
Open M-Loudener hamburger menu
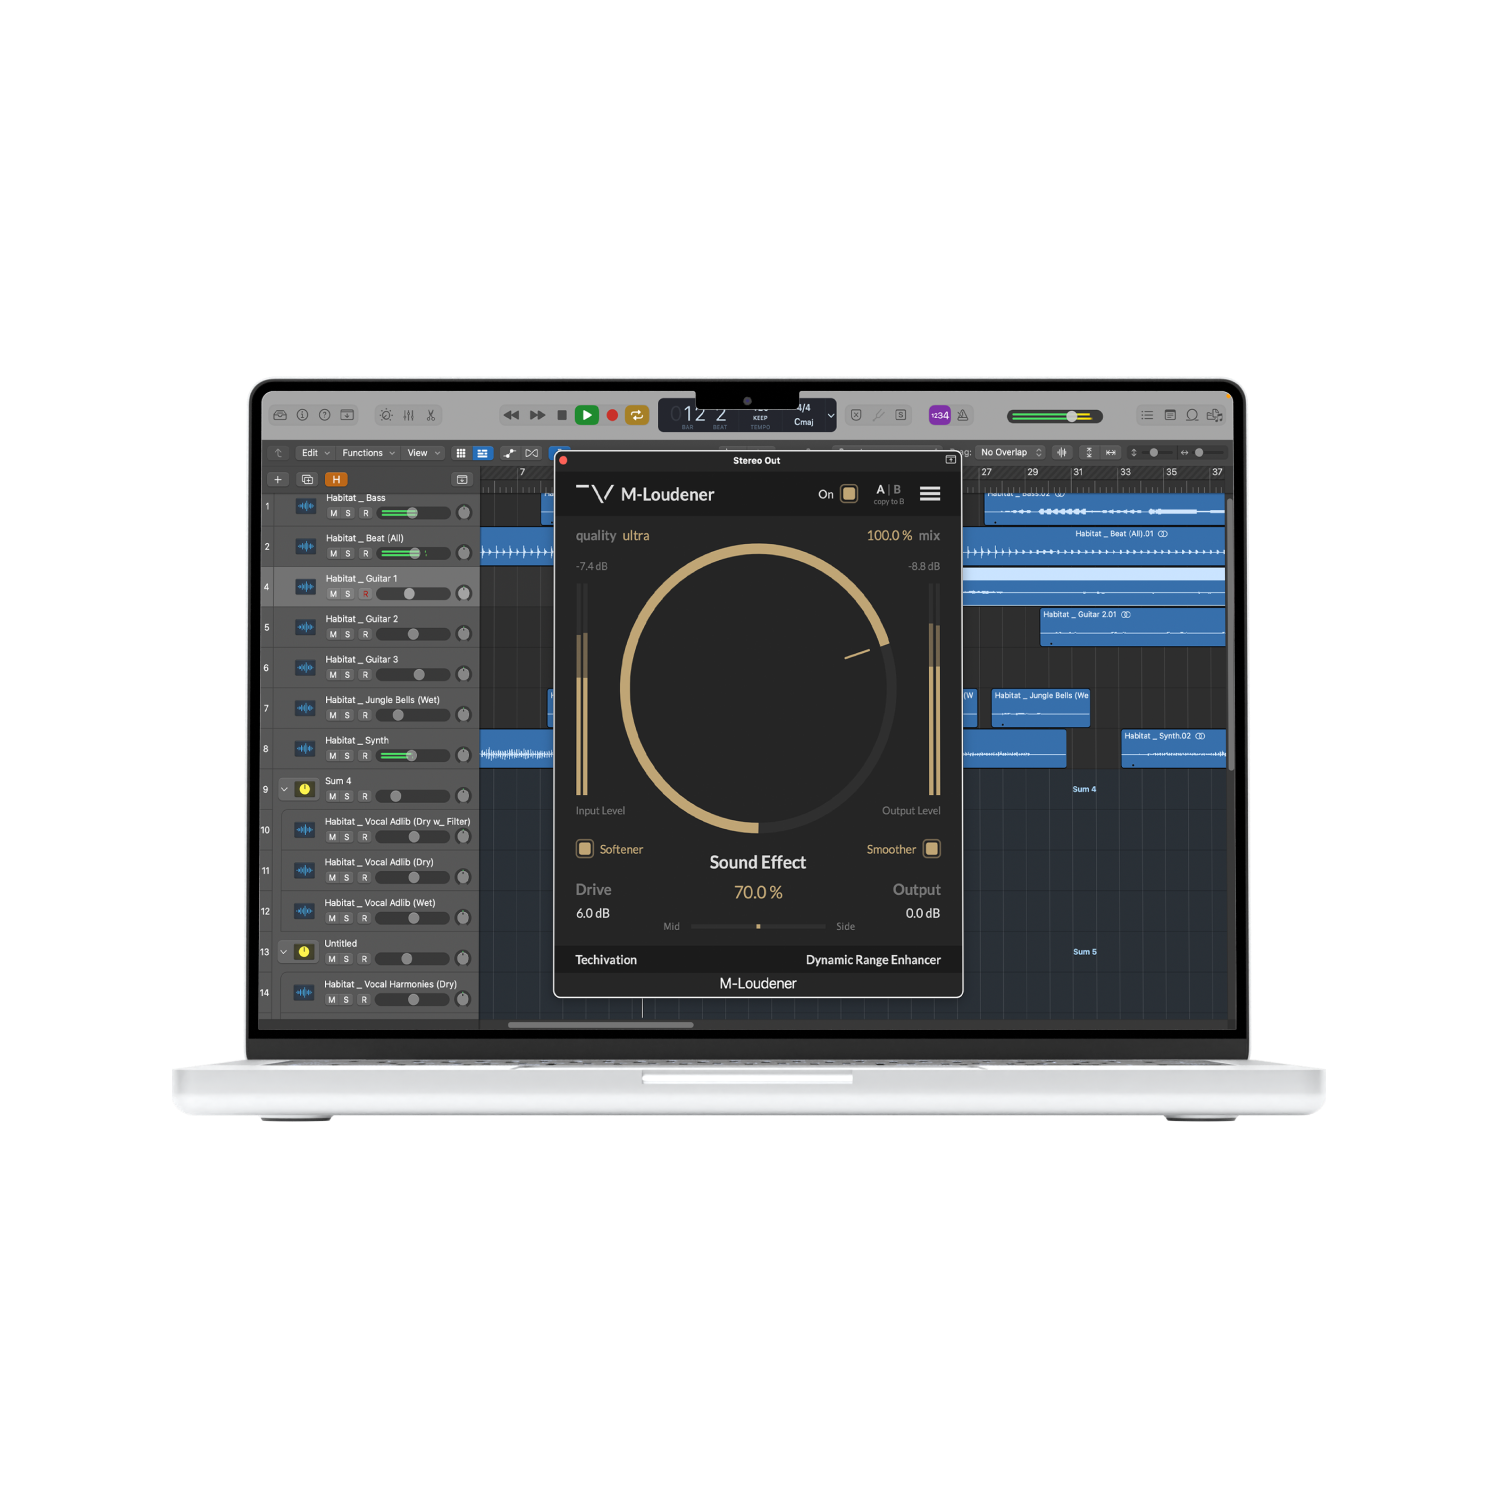[930, 494]
